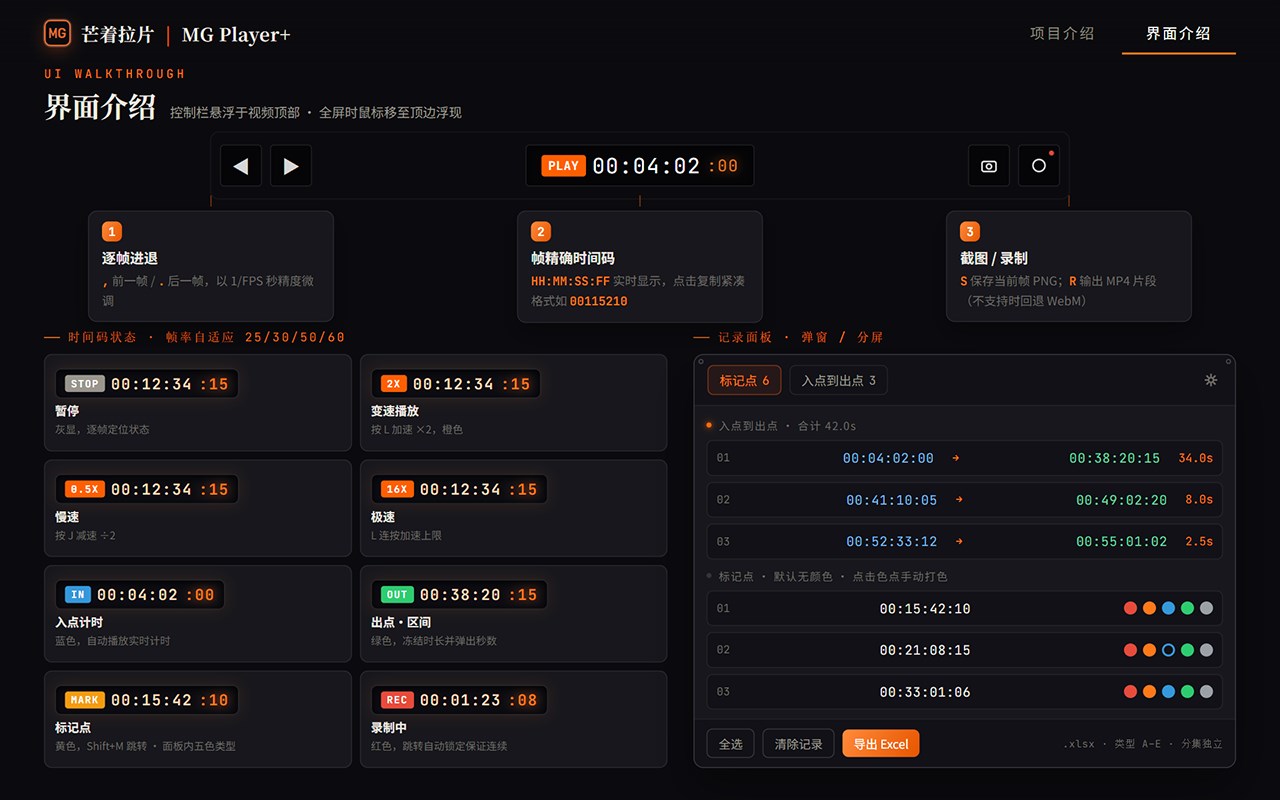Screen dimensions: 1280x800
Task: Pick orange color for marker 00:21:08:15
Action: coord(1150,650)
